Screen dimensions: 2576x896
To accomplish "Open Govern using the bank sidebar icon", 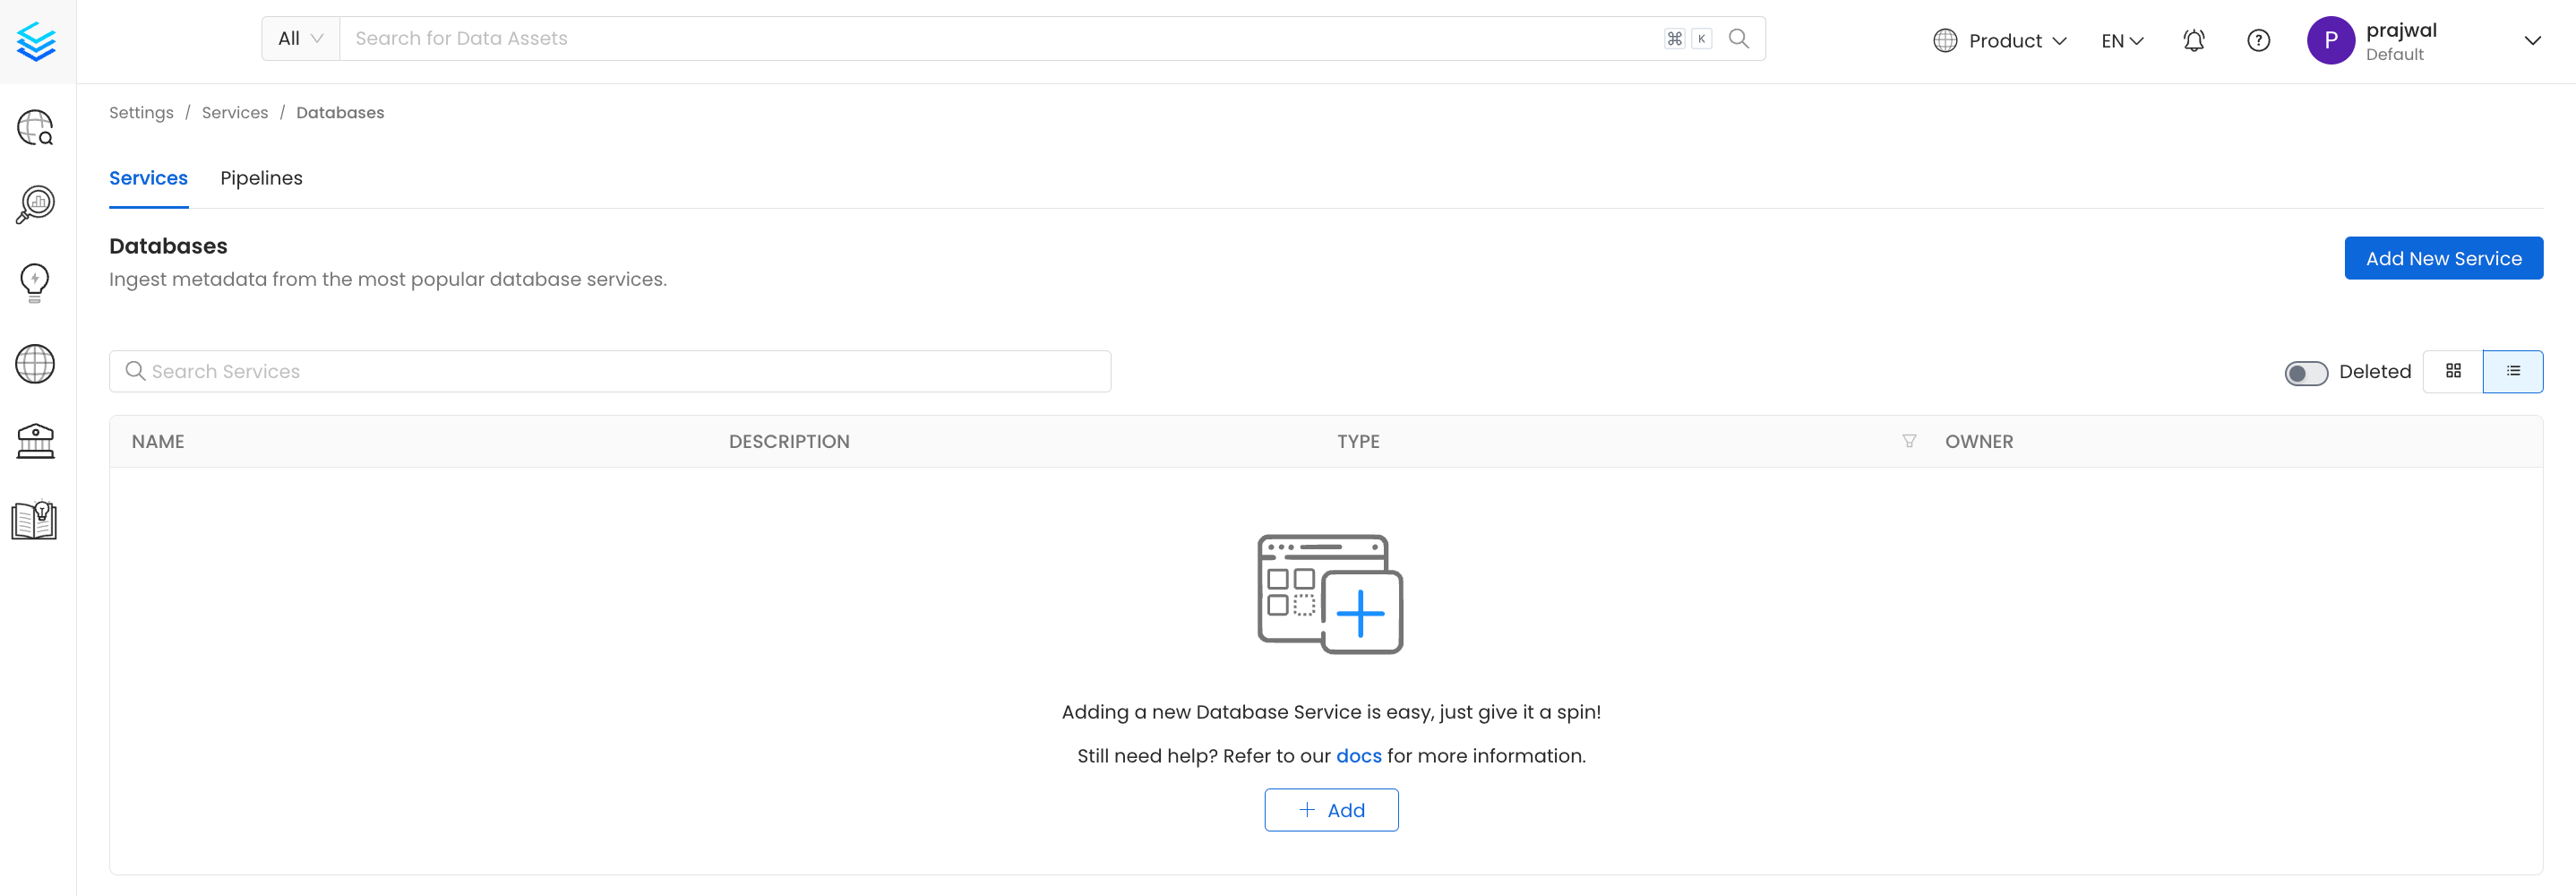I will tap(35, 440).
